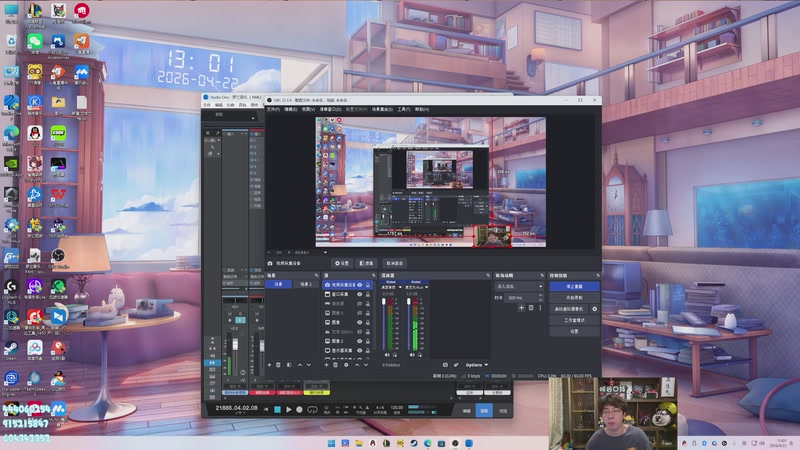Adjust first OBS mixer volume slider
Screen dimensions: 800x450
click(384, 323)
